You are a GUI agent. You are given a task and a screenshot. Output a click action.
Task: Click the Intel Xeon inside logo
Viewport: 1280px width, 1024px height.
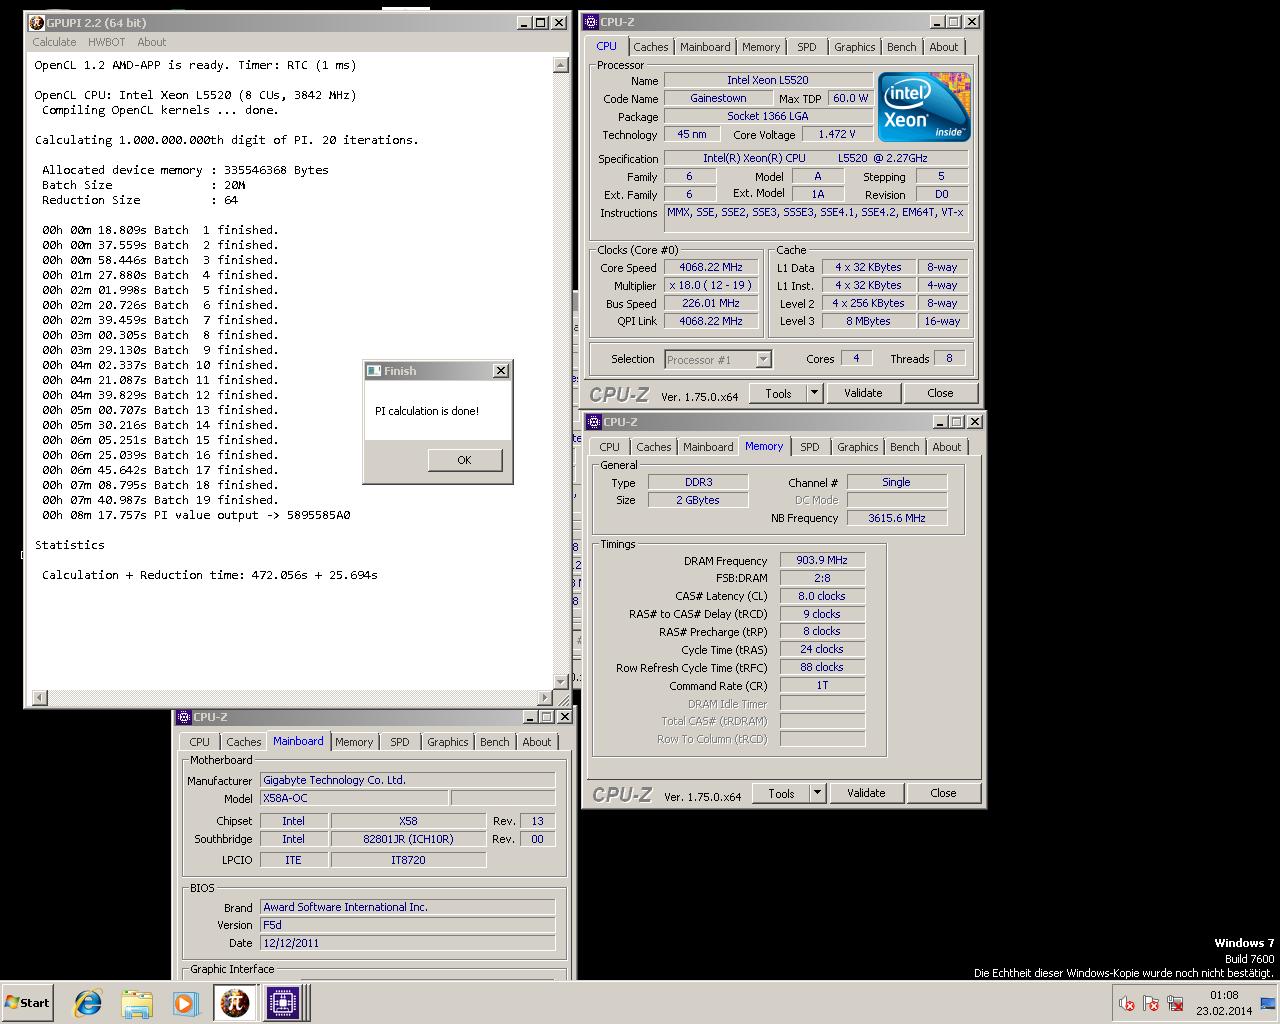923,107
